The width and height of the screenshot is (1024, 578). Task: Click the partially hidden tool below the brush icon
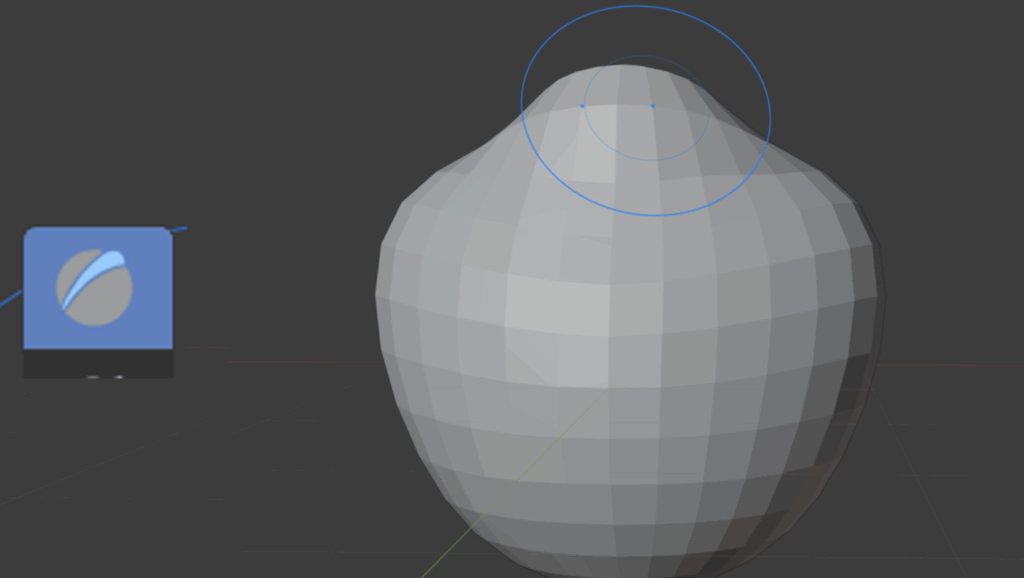tap(98, 366)
